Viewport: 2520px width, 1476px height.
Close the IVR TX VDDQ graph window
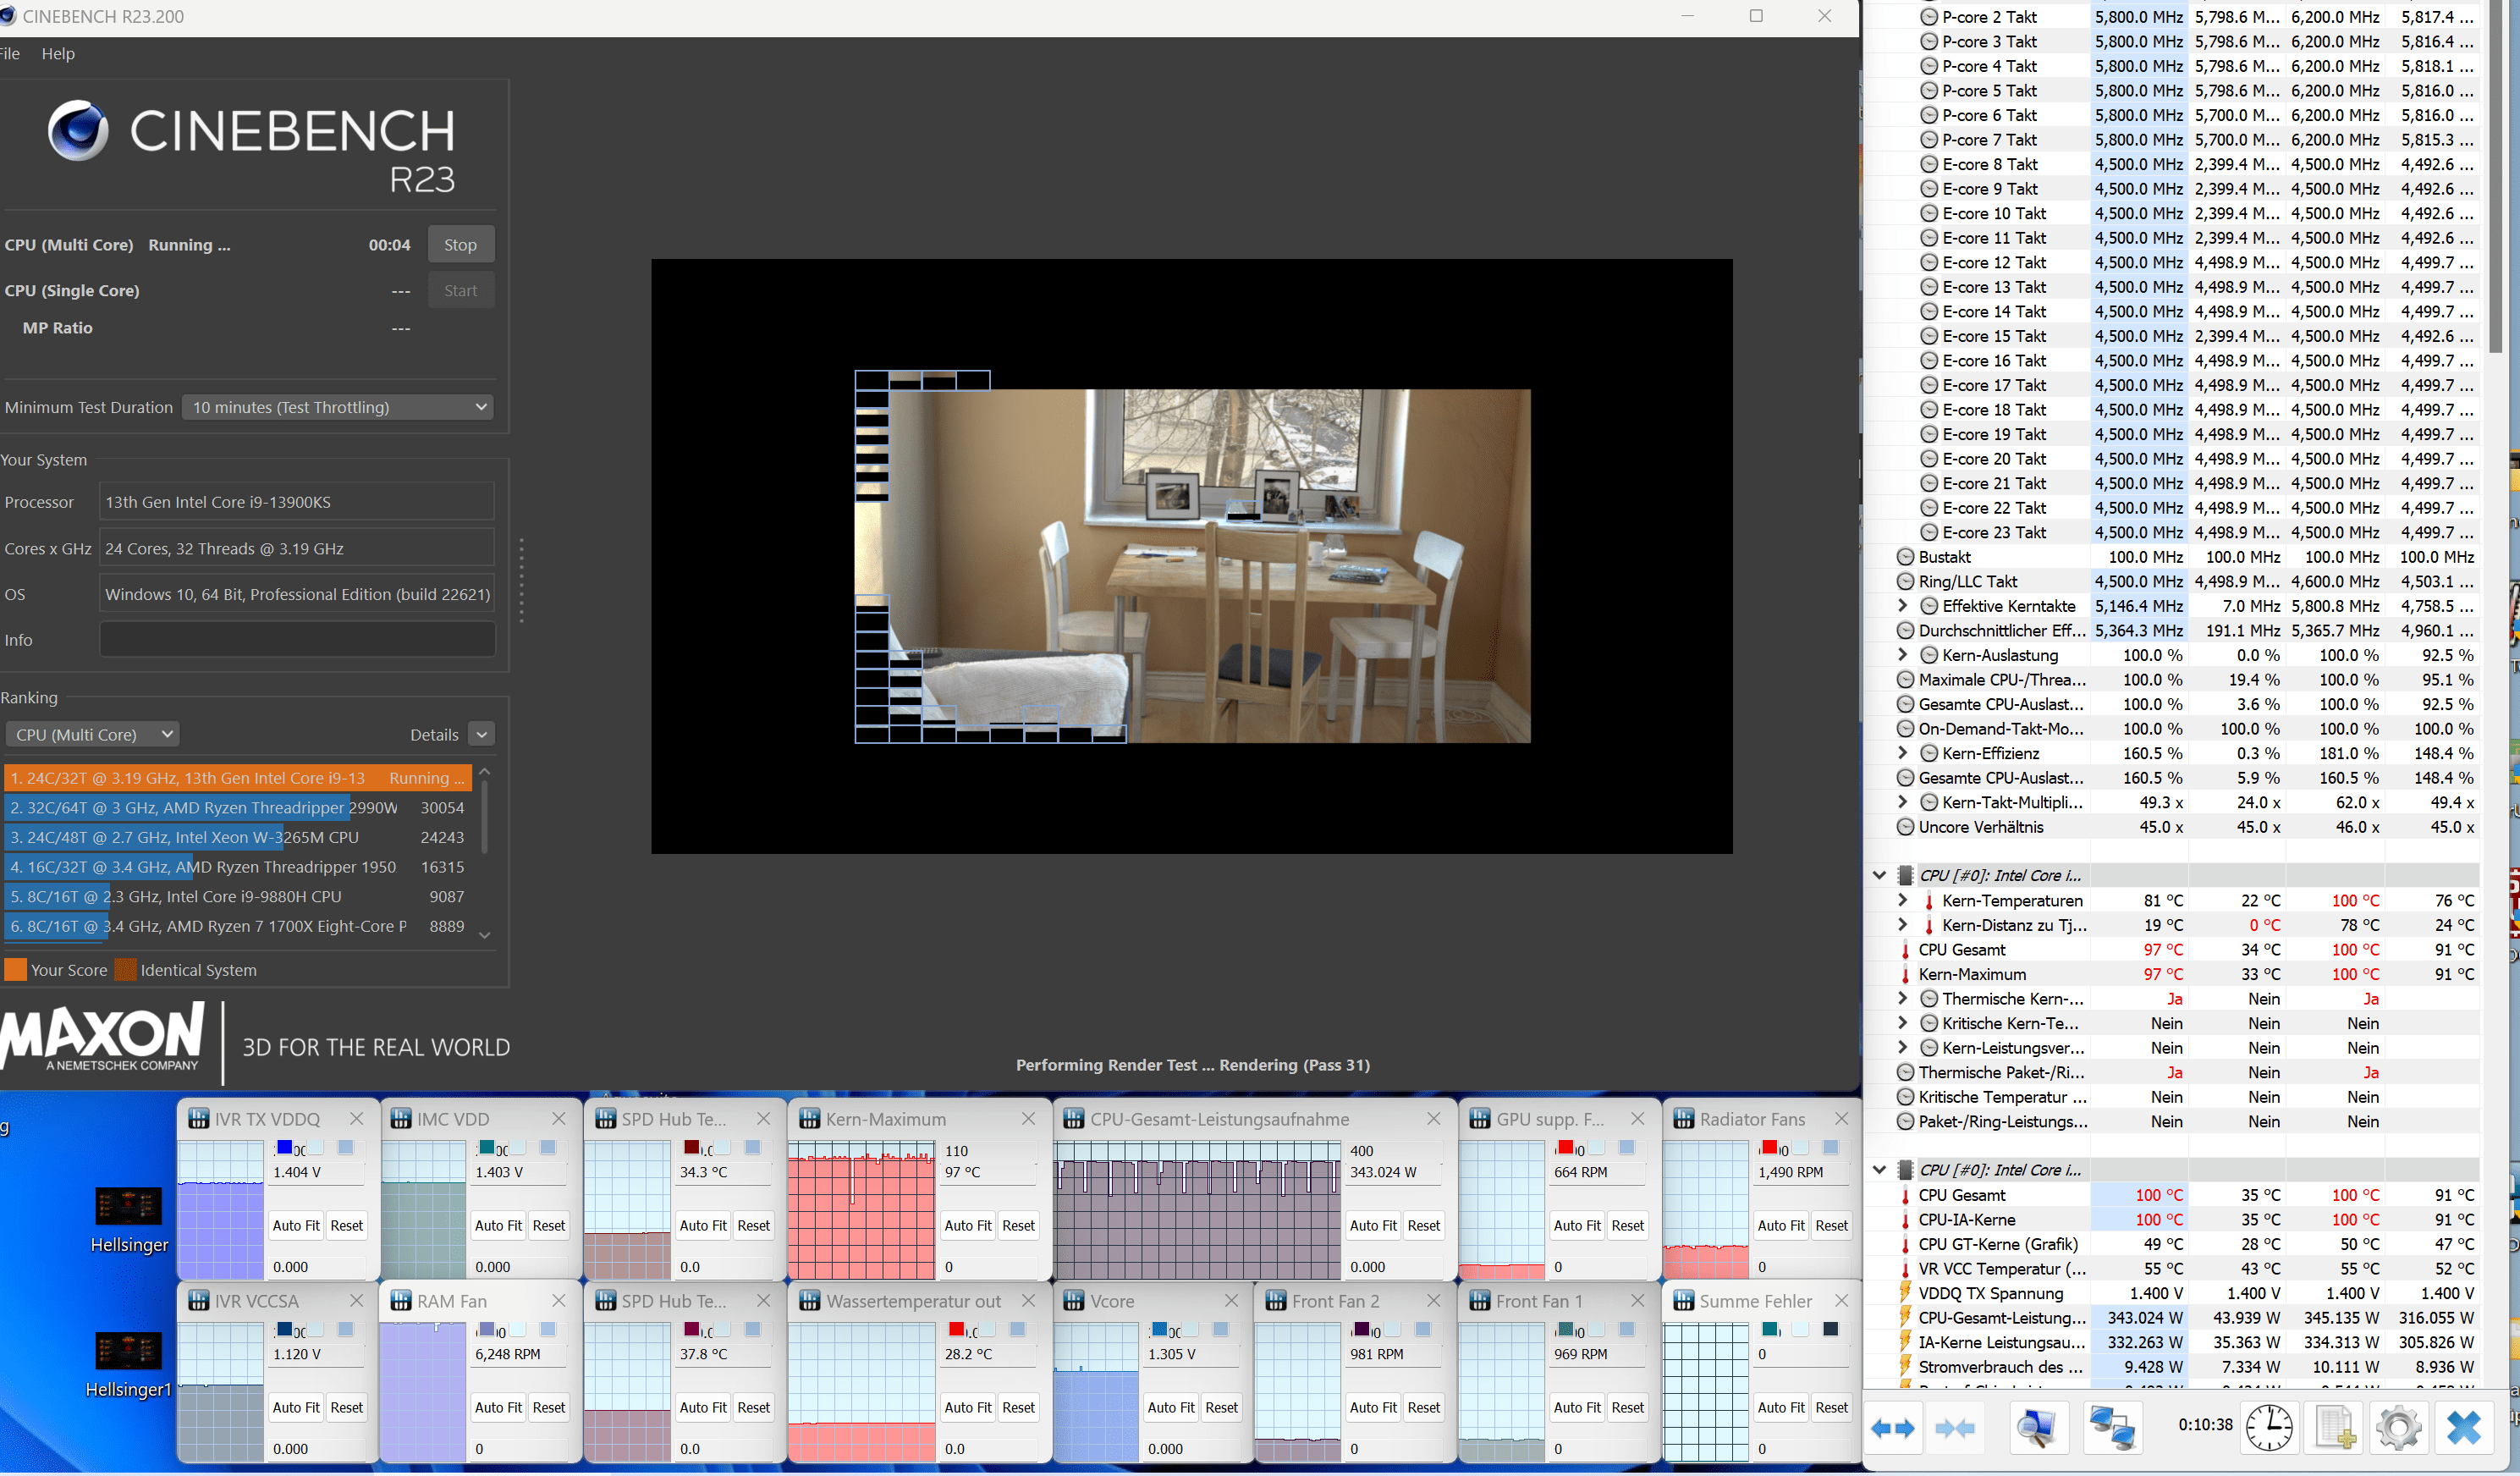coord(356,1119)
